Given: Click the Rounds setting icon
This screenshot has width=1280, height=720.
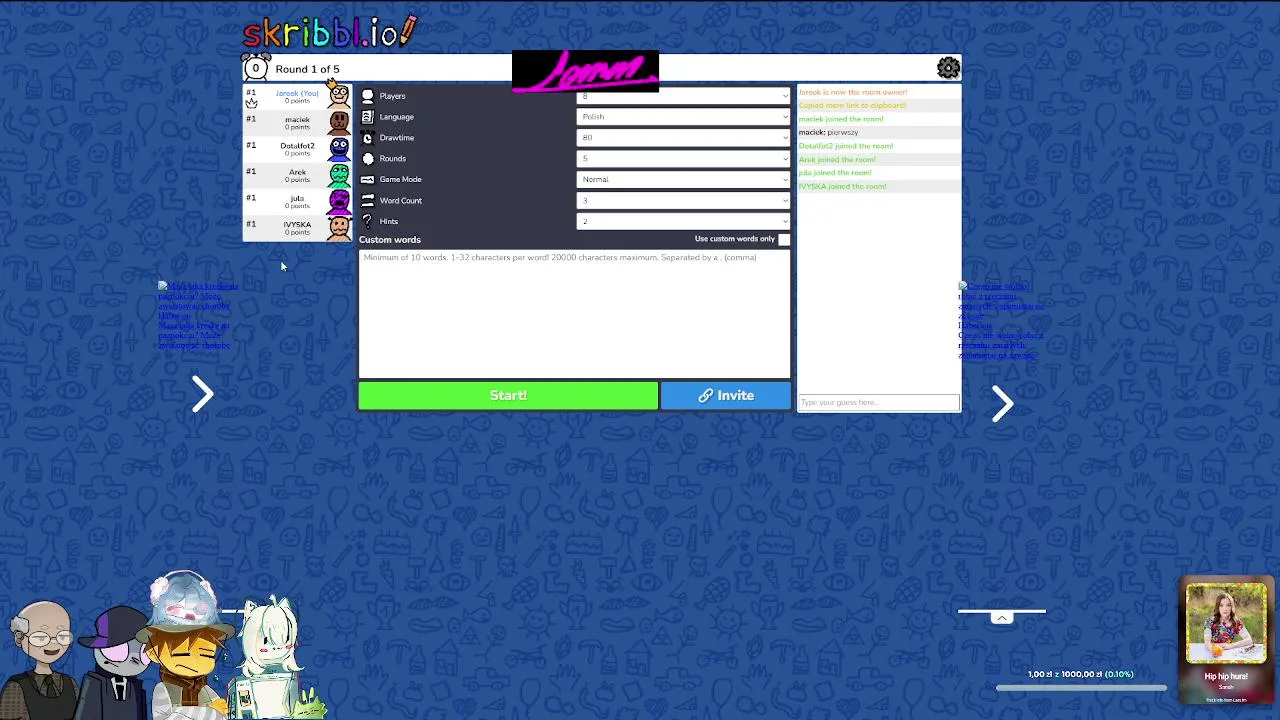Looking at the screenshot, I should pos(367,159).
